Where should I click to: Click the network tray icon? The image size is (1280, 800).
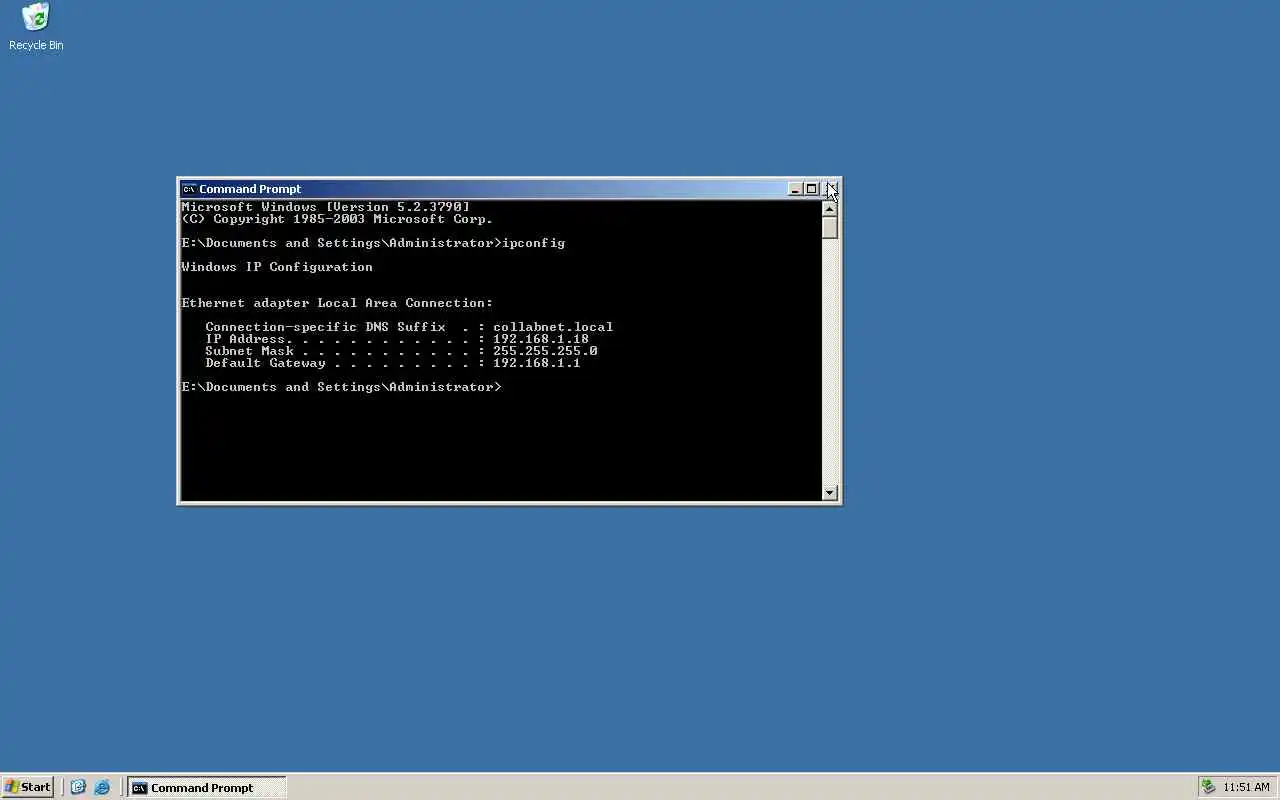pyautogui.click(x=1209, y=787)
